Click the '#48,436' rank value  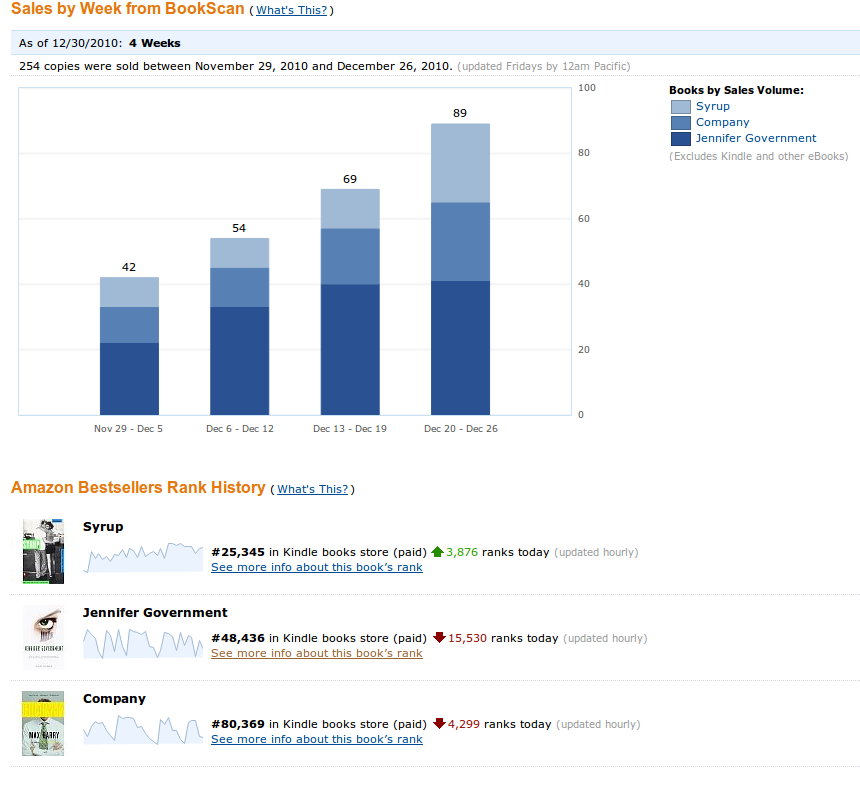(x=238, y=638)
